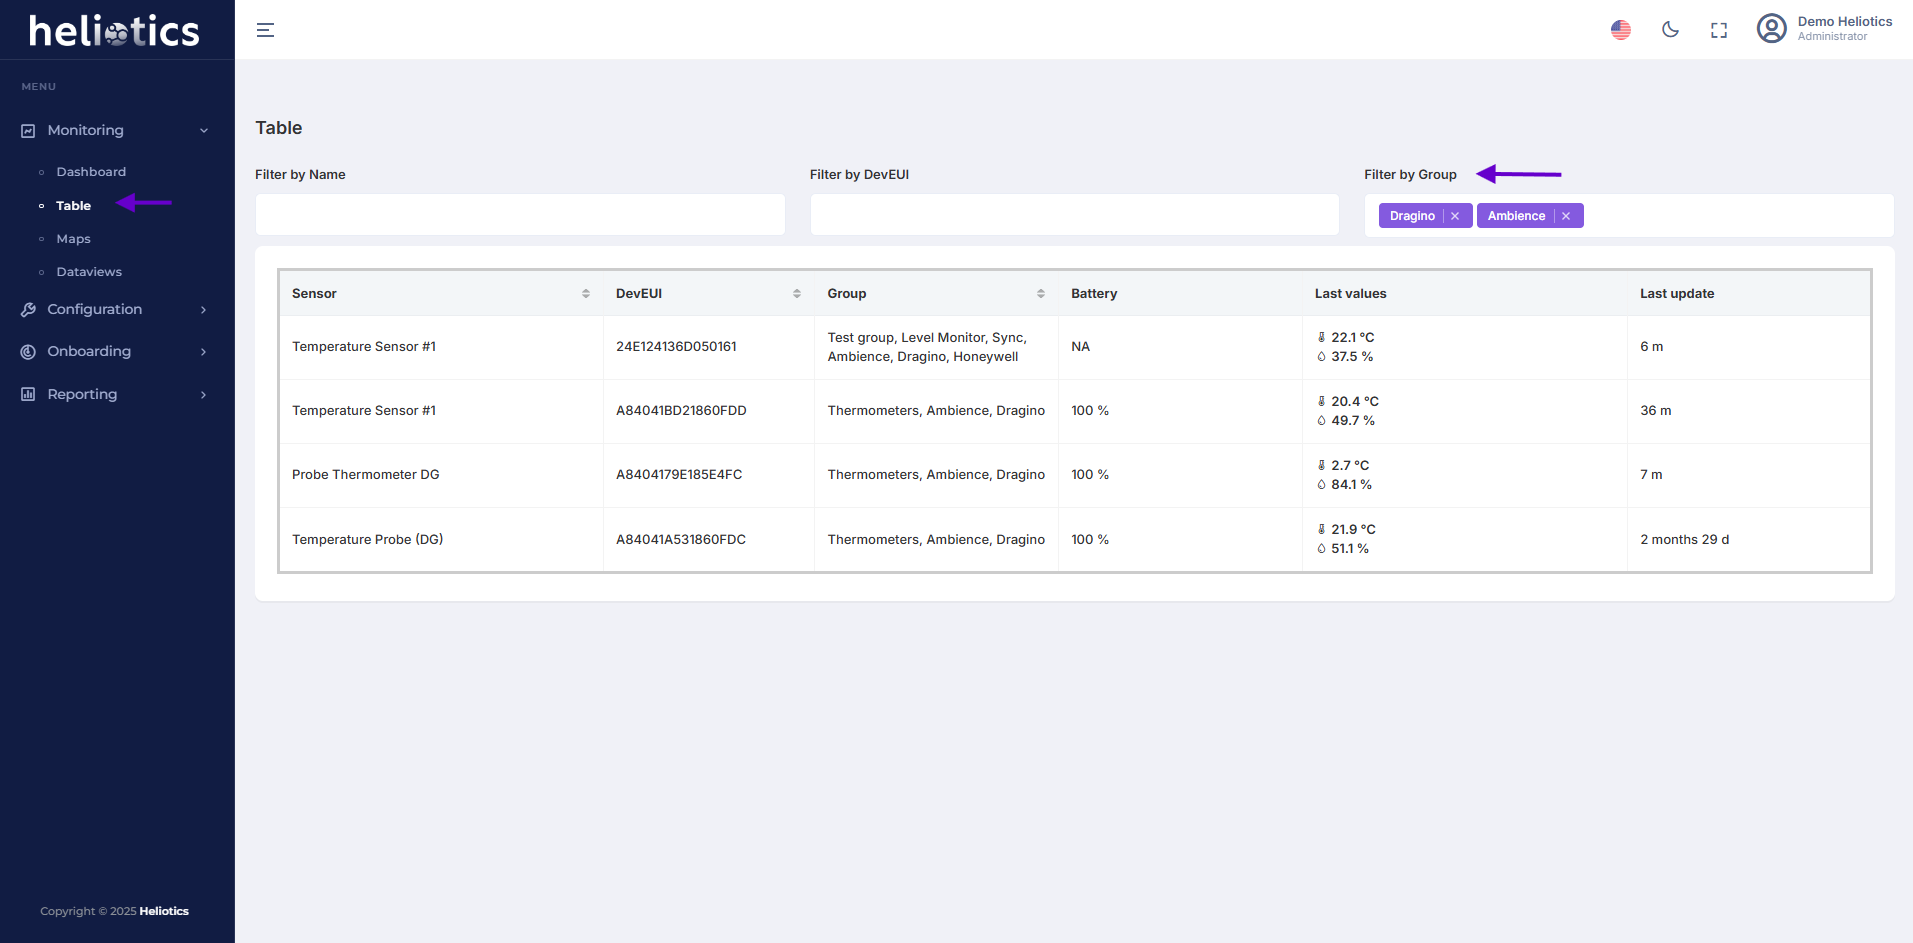Select DevEUI A8404179E185E4FC cell
Viewport: 1913px width, 943px height.
679,475
